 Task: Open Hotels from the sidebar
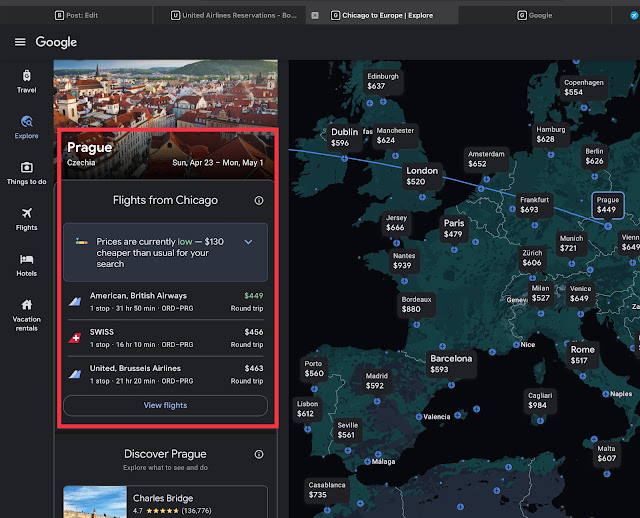[x=27, y=265]
